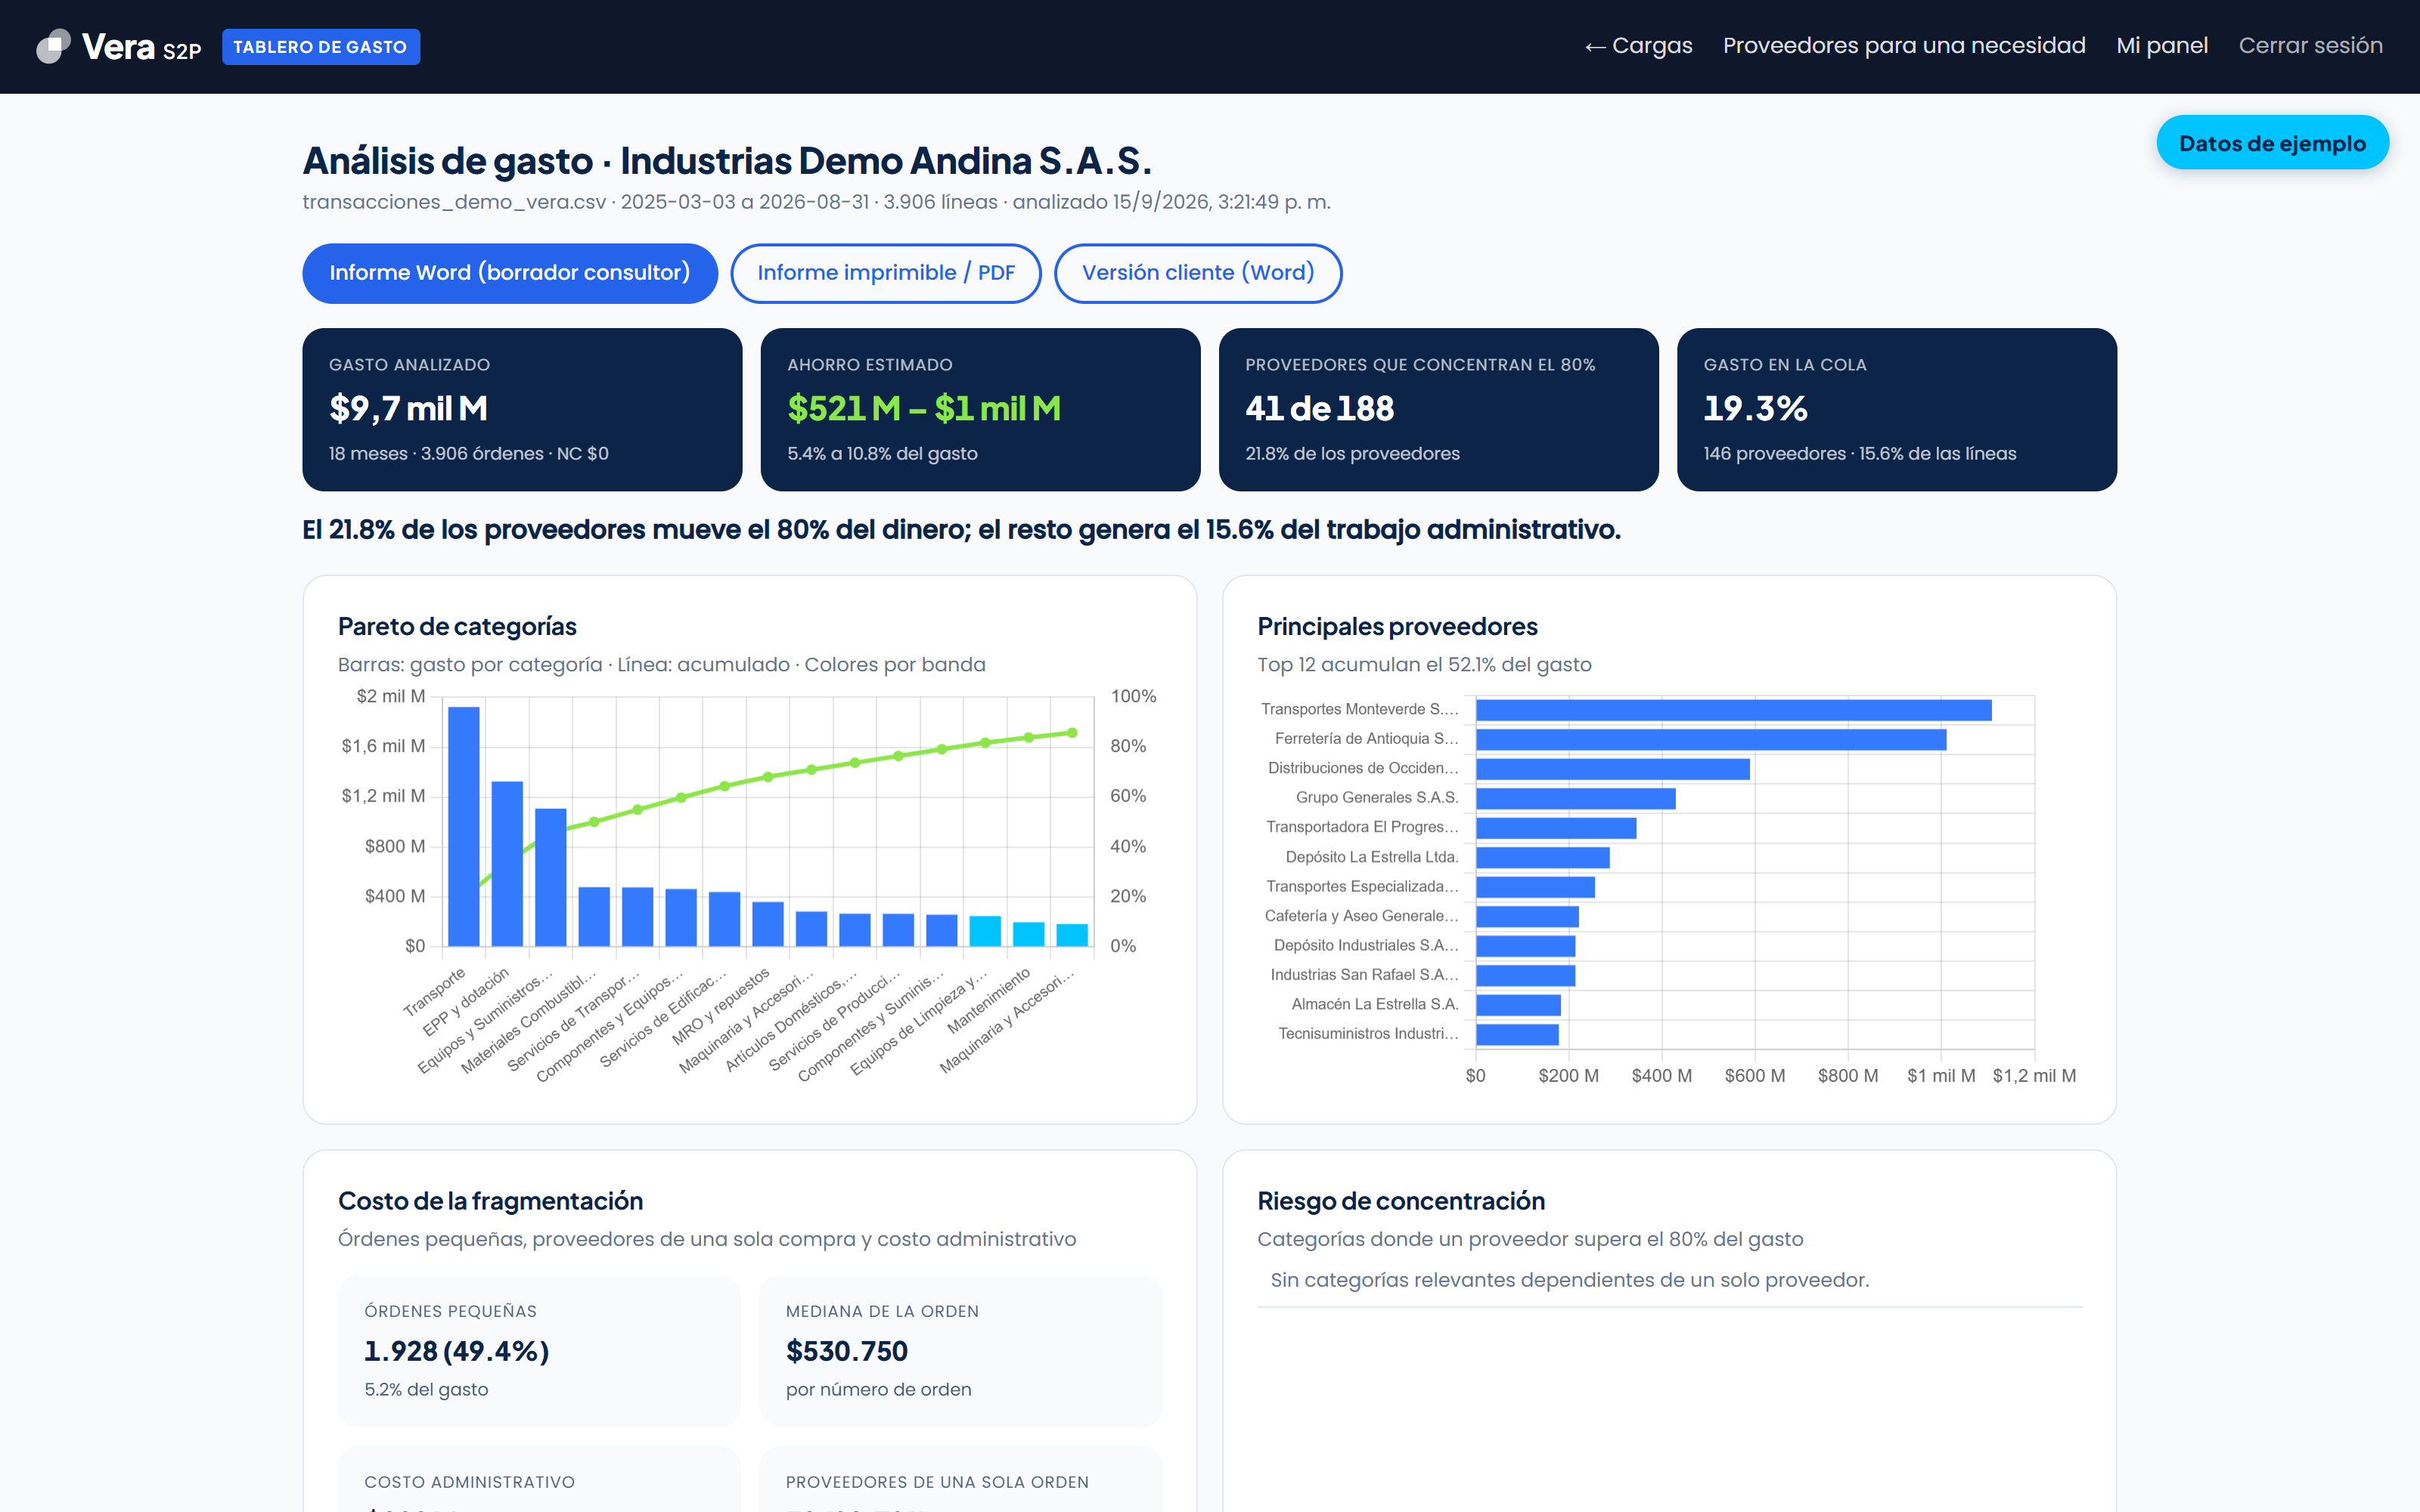Download Informe Word (borrador consultor)
Screen dimensions: 2420x1512
click(x=510, y=273)
